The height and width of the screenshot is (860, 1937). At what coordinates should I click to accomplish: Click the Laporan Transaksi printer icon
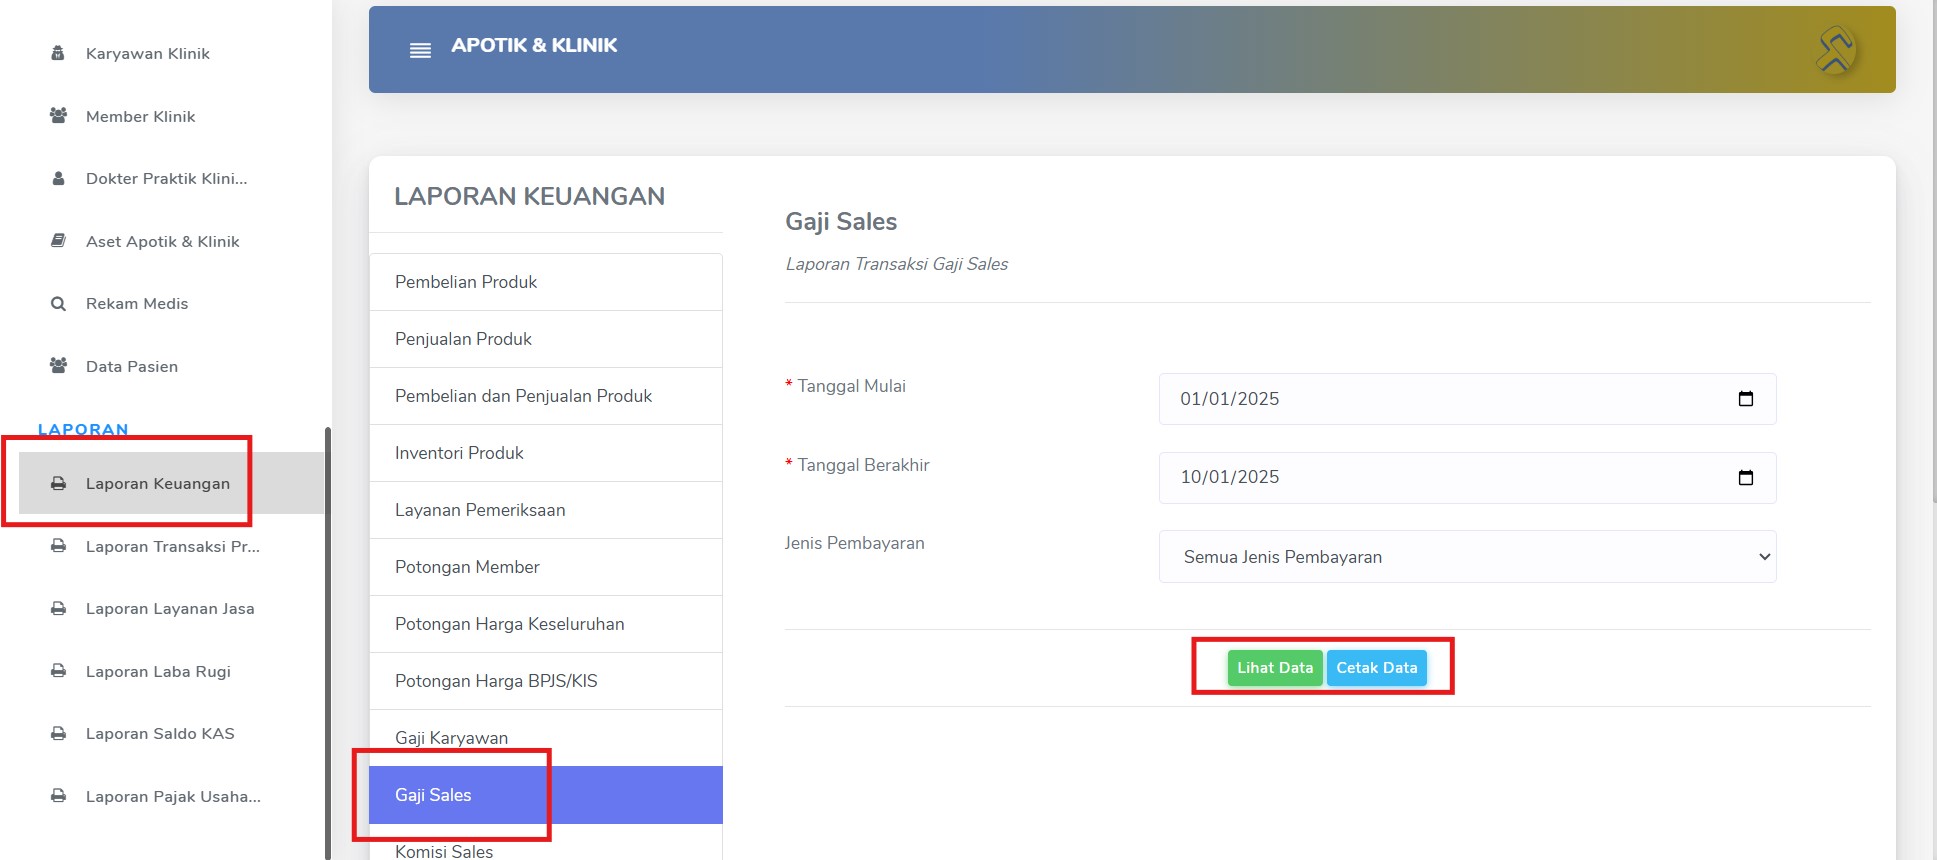58,546
